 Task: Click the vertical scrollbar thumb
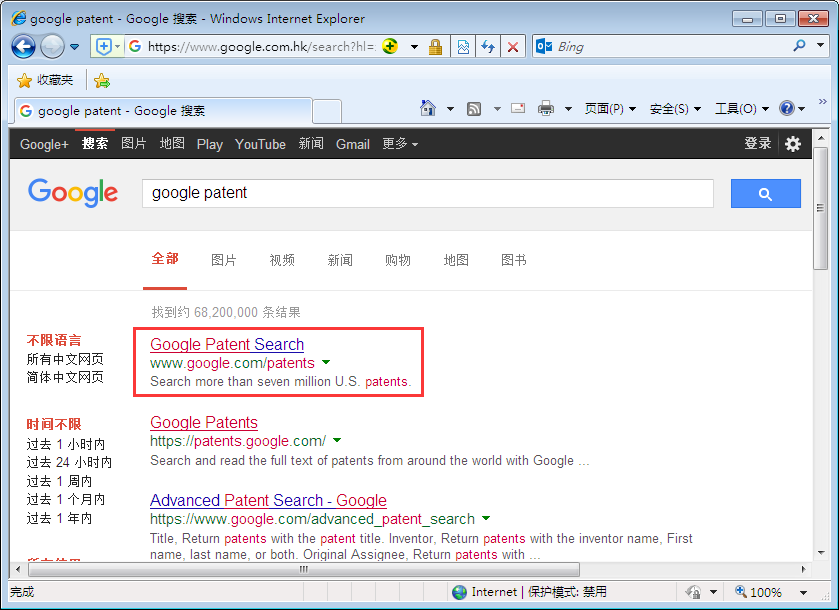[820, 208]
